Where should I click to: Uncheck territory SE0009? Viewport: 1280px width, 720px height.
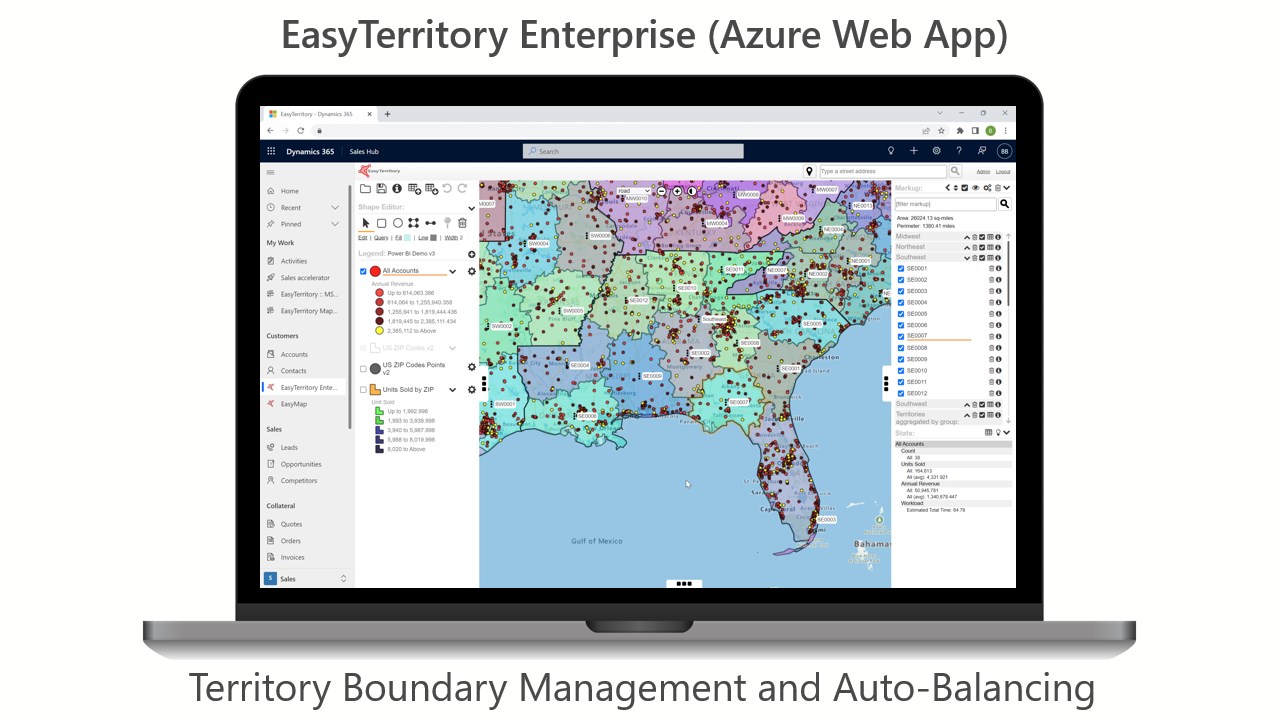901,359
